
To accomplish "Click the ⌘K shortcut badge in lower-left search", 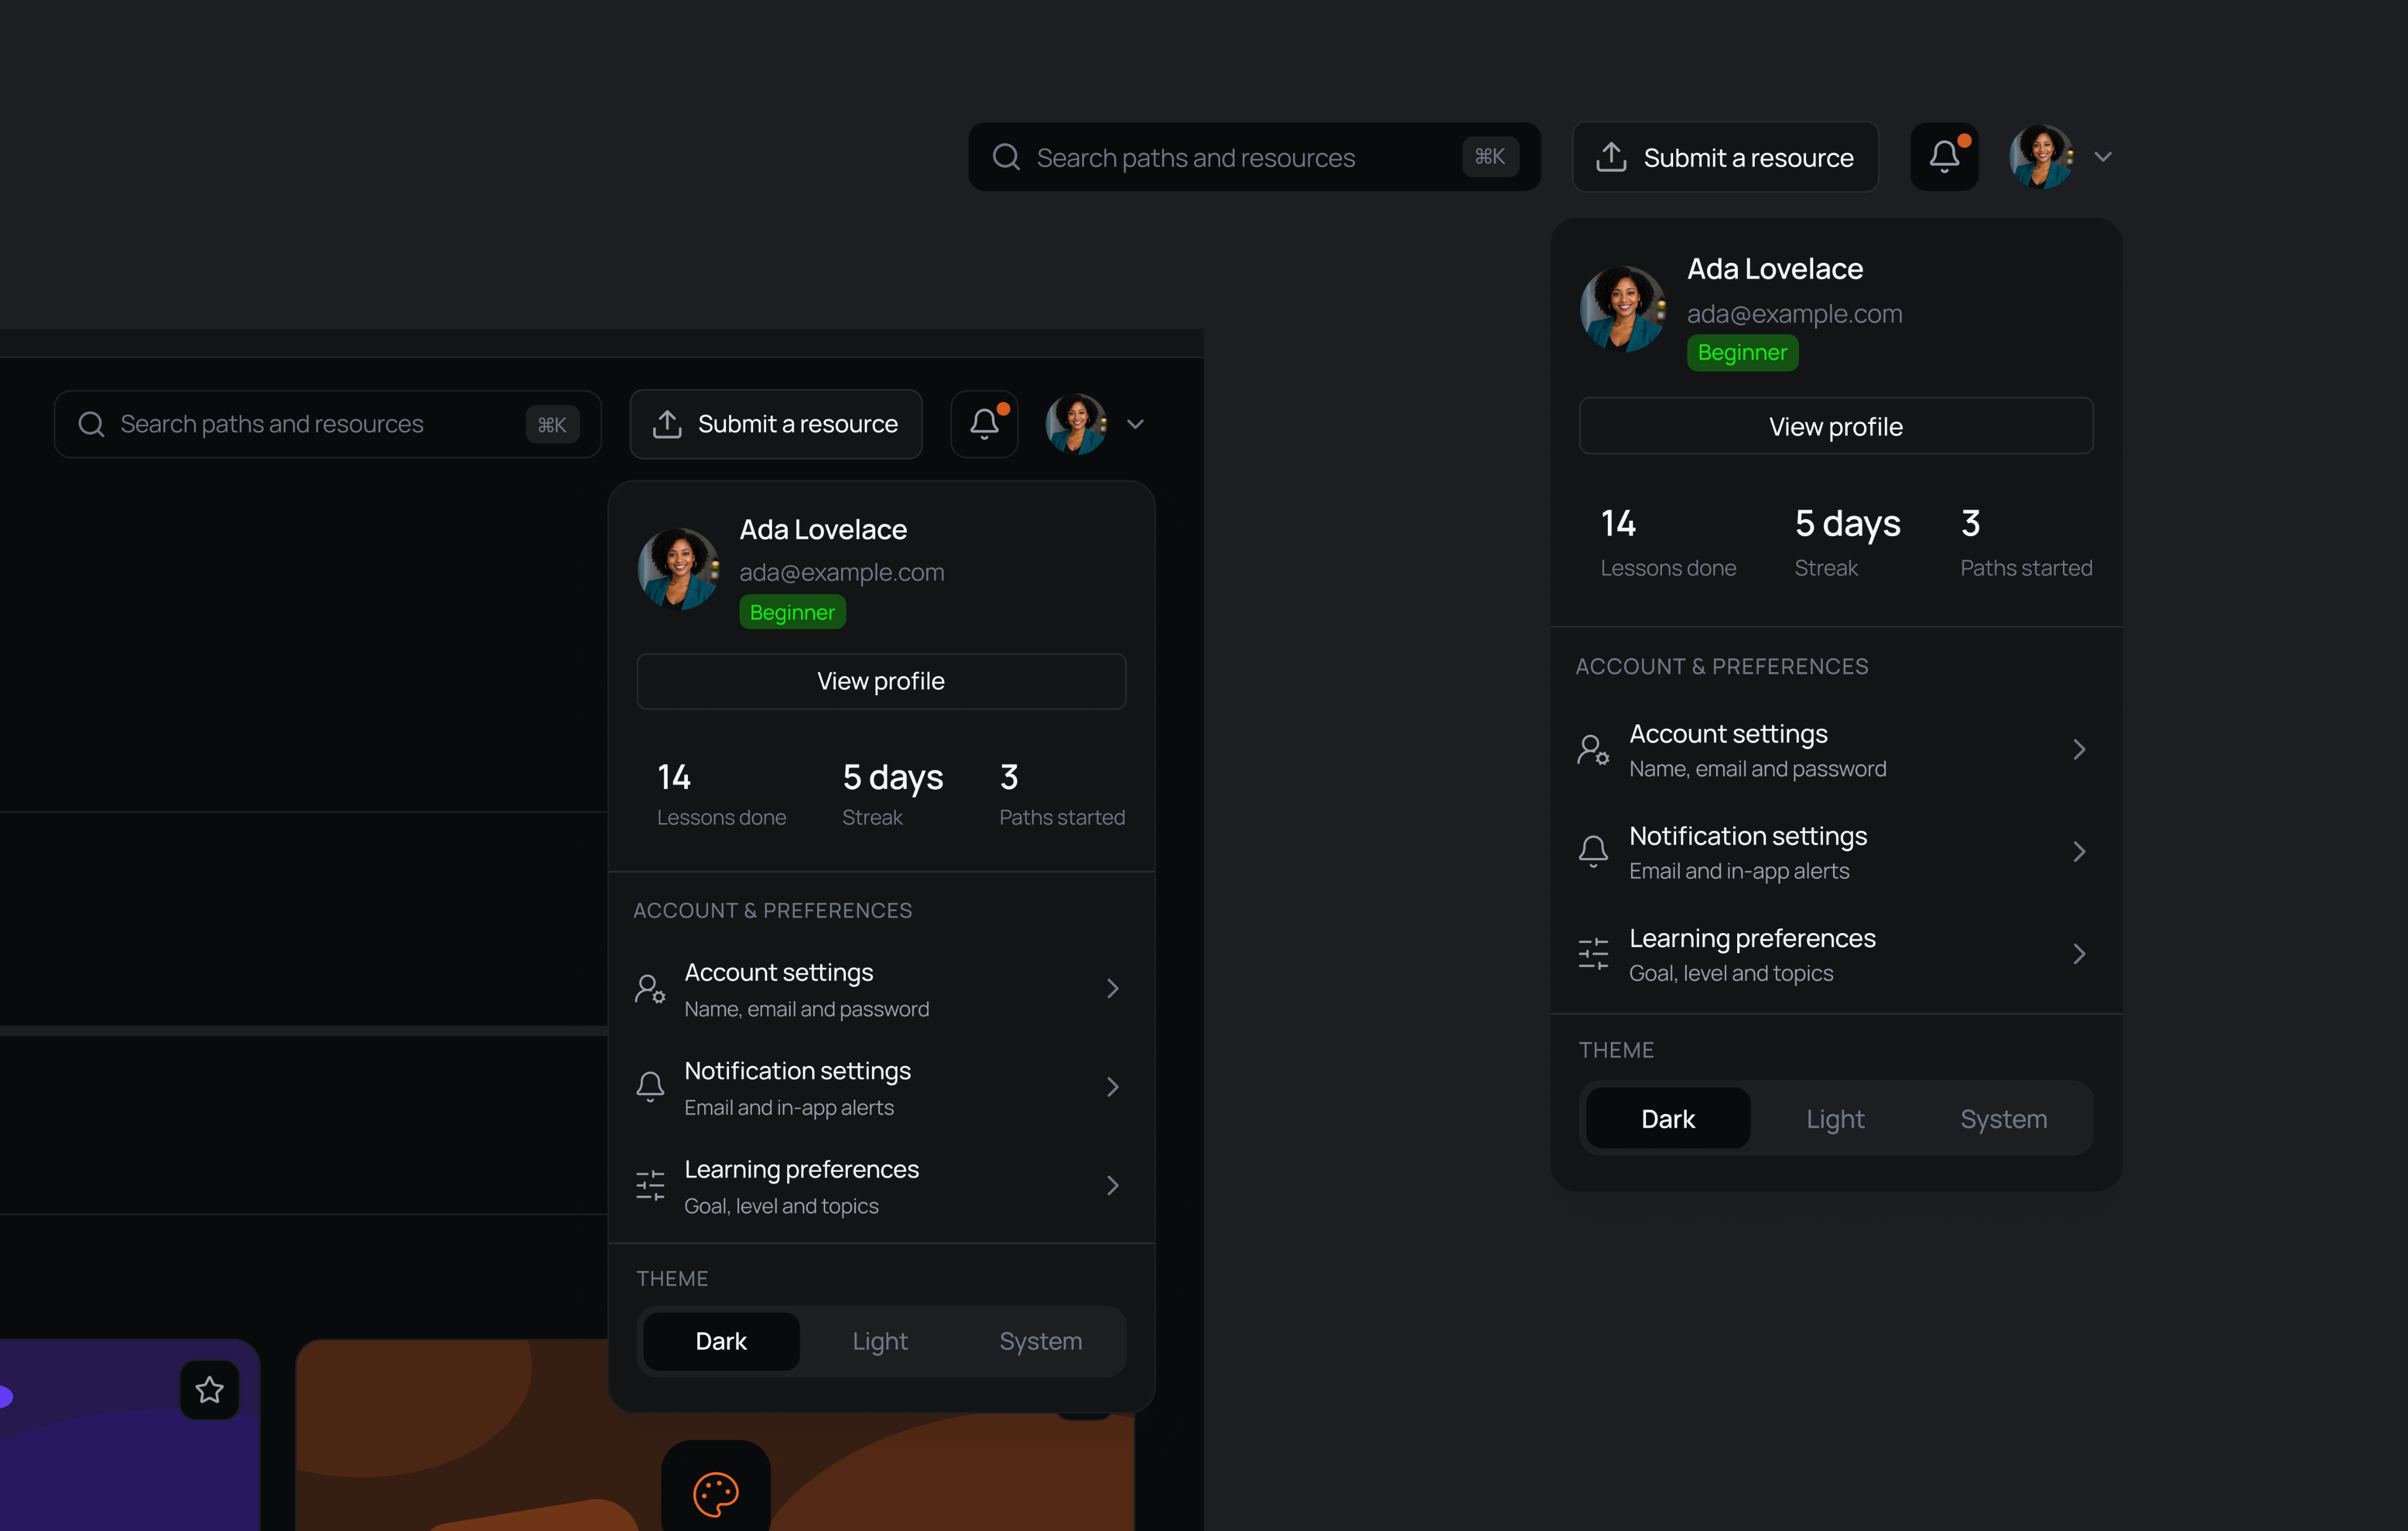I will coord(552,425).
